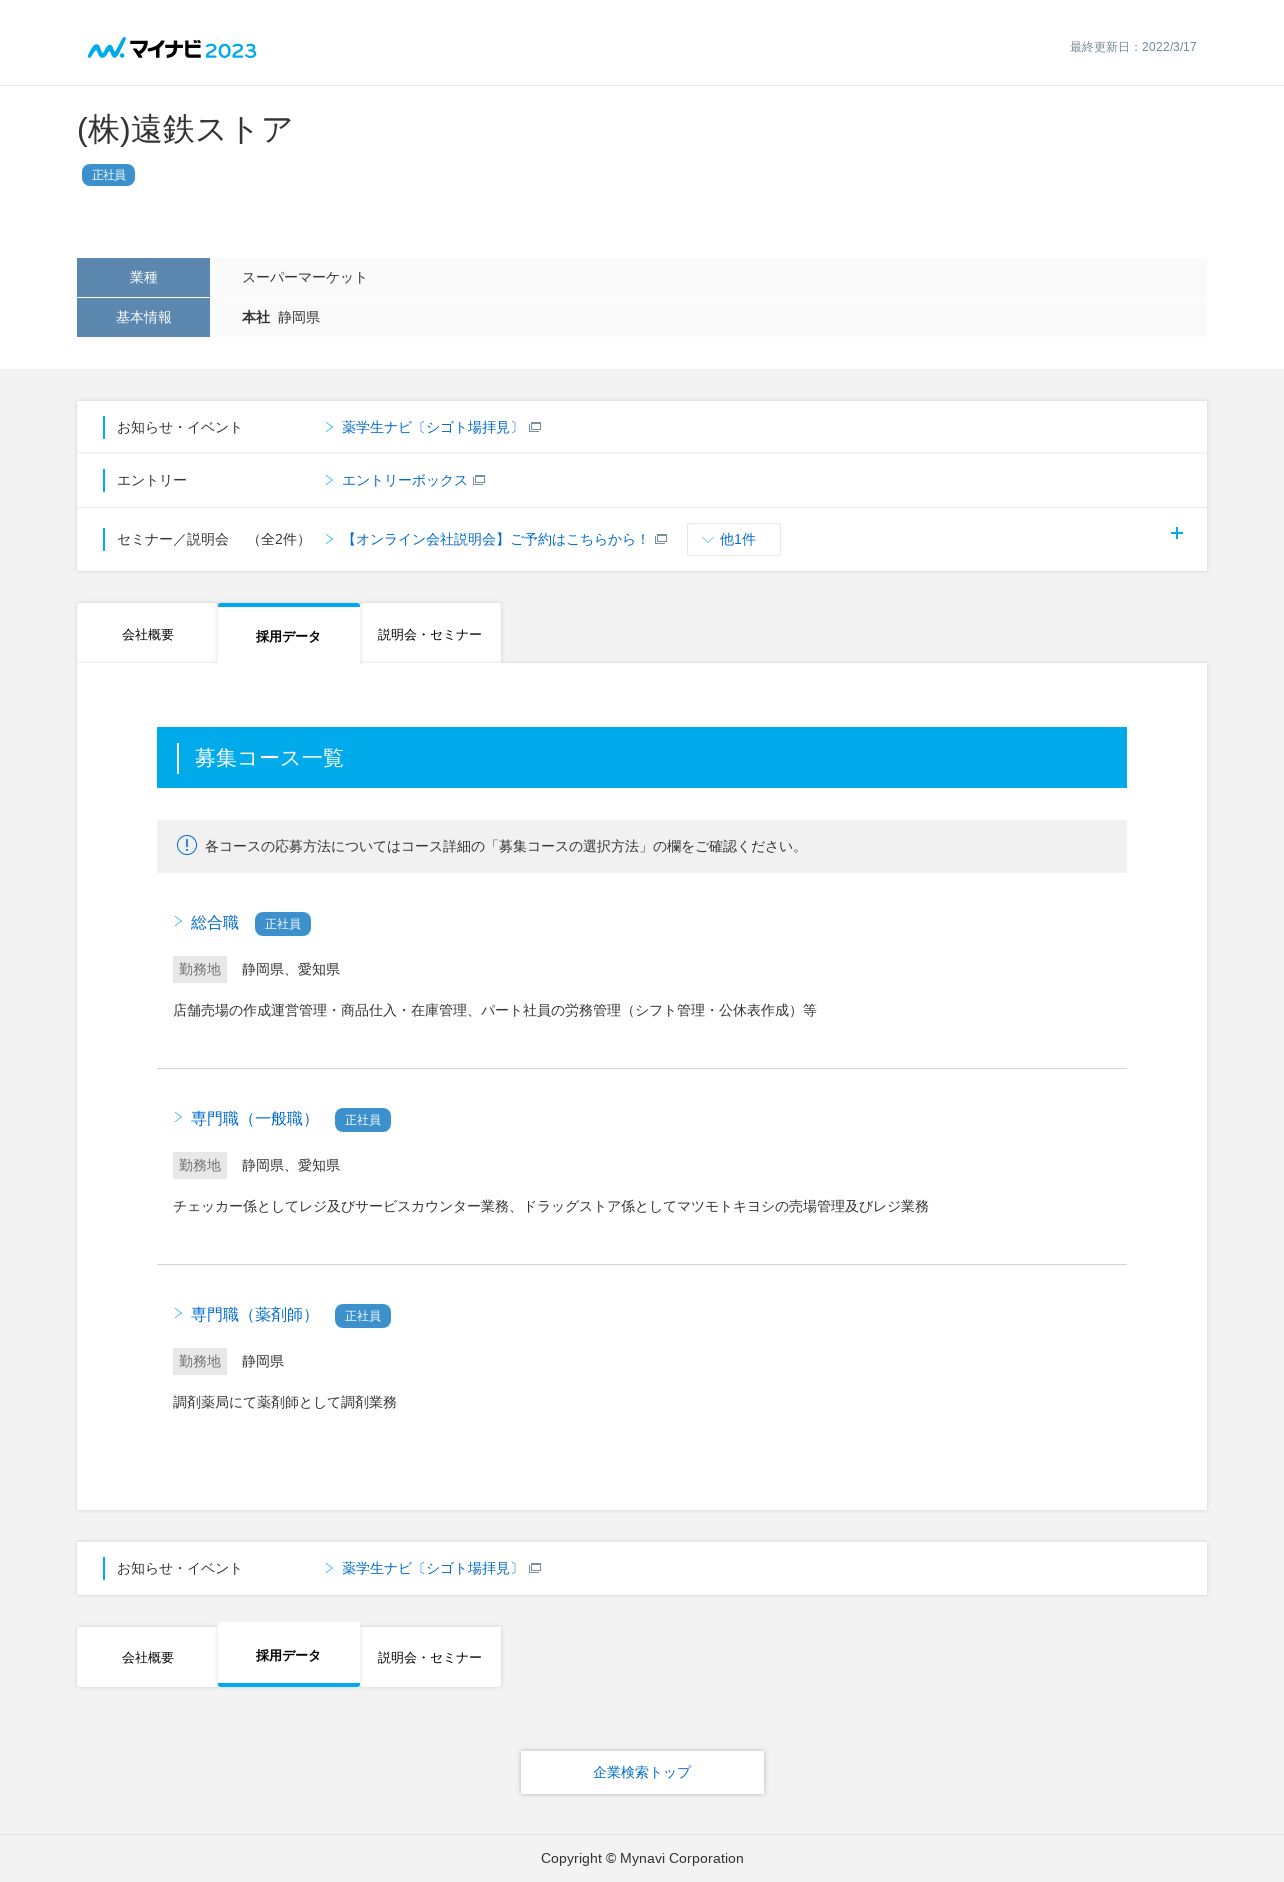Click the info icon in application notice

[187, 845]
